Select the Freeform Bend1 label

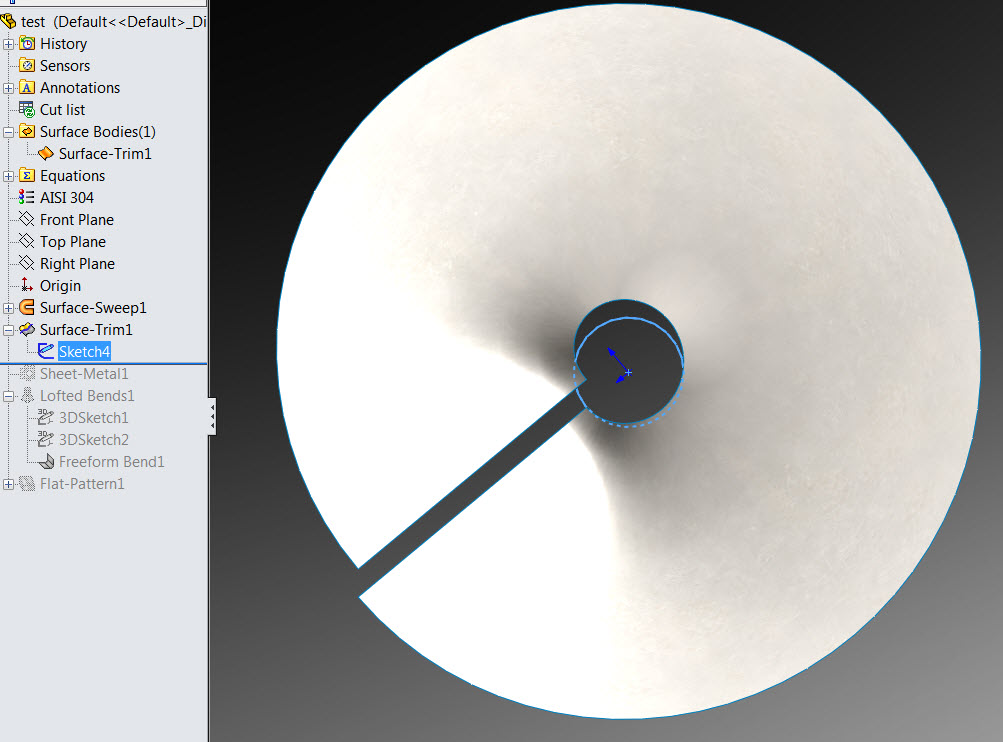coord(111,461)
